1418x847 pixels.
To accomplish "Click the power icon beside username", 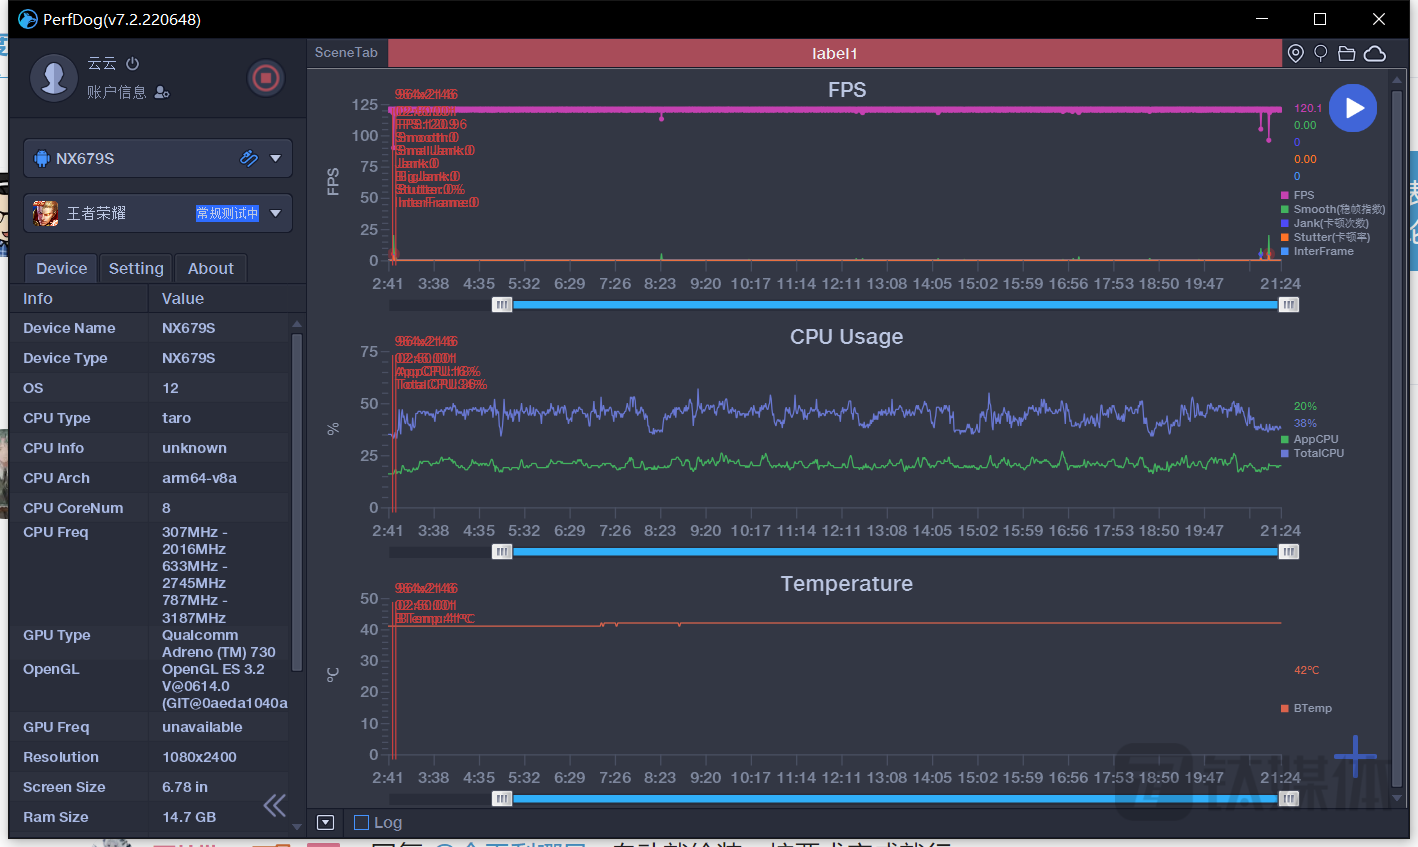I will pyautogui.click(x=133, y=64).
